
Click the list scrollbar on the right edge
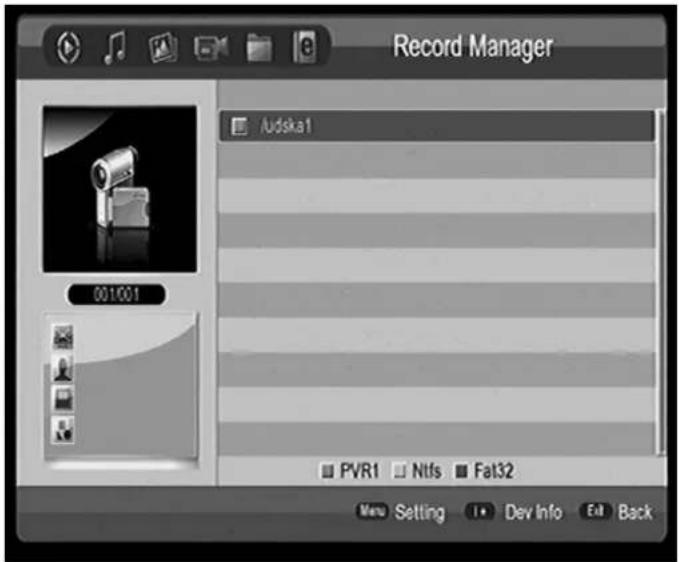tap(660, 282)
